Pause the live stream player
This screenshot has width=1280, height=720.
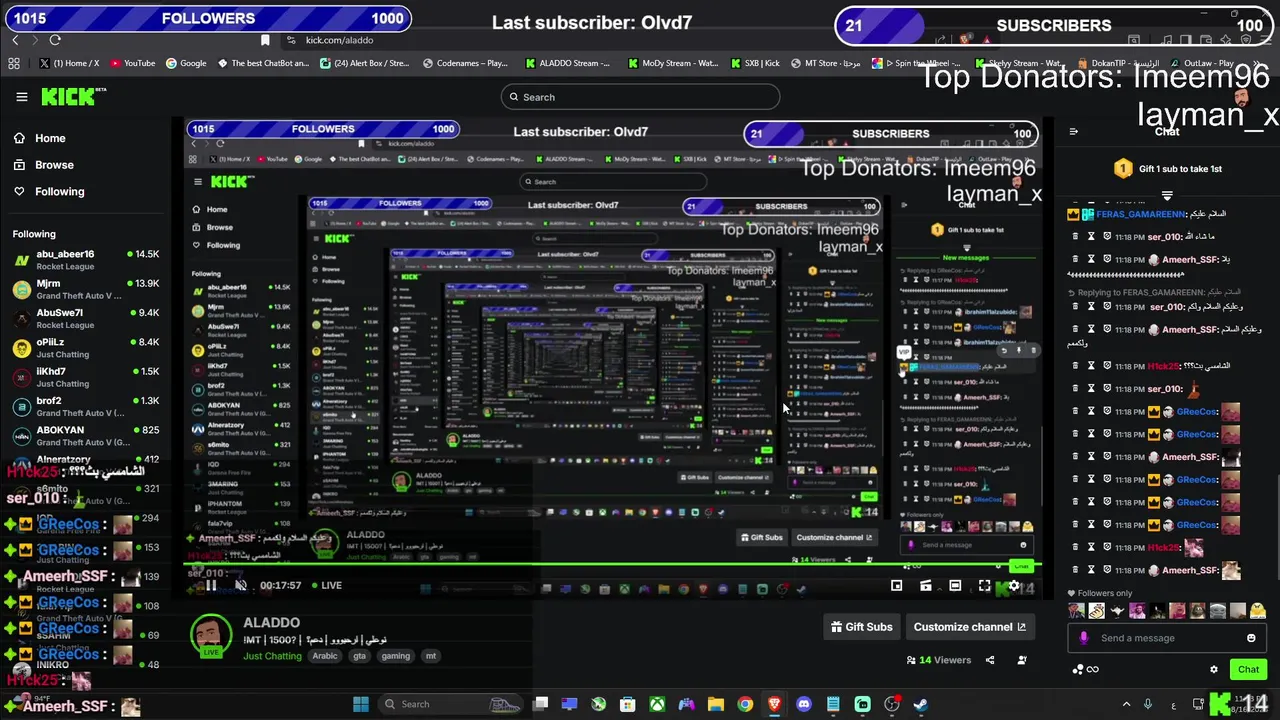[x=211, y=586]
